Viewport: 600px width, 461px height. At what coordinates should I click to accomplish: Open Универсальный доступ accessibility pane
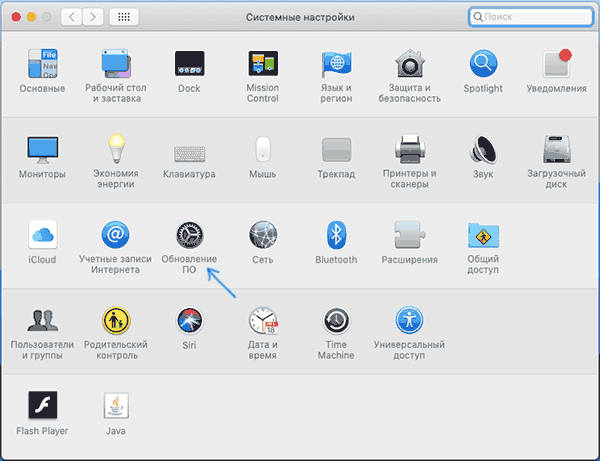coord(410,322)
